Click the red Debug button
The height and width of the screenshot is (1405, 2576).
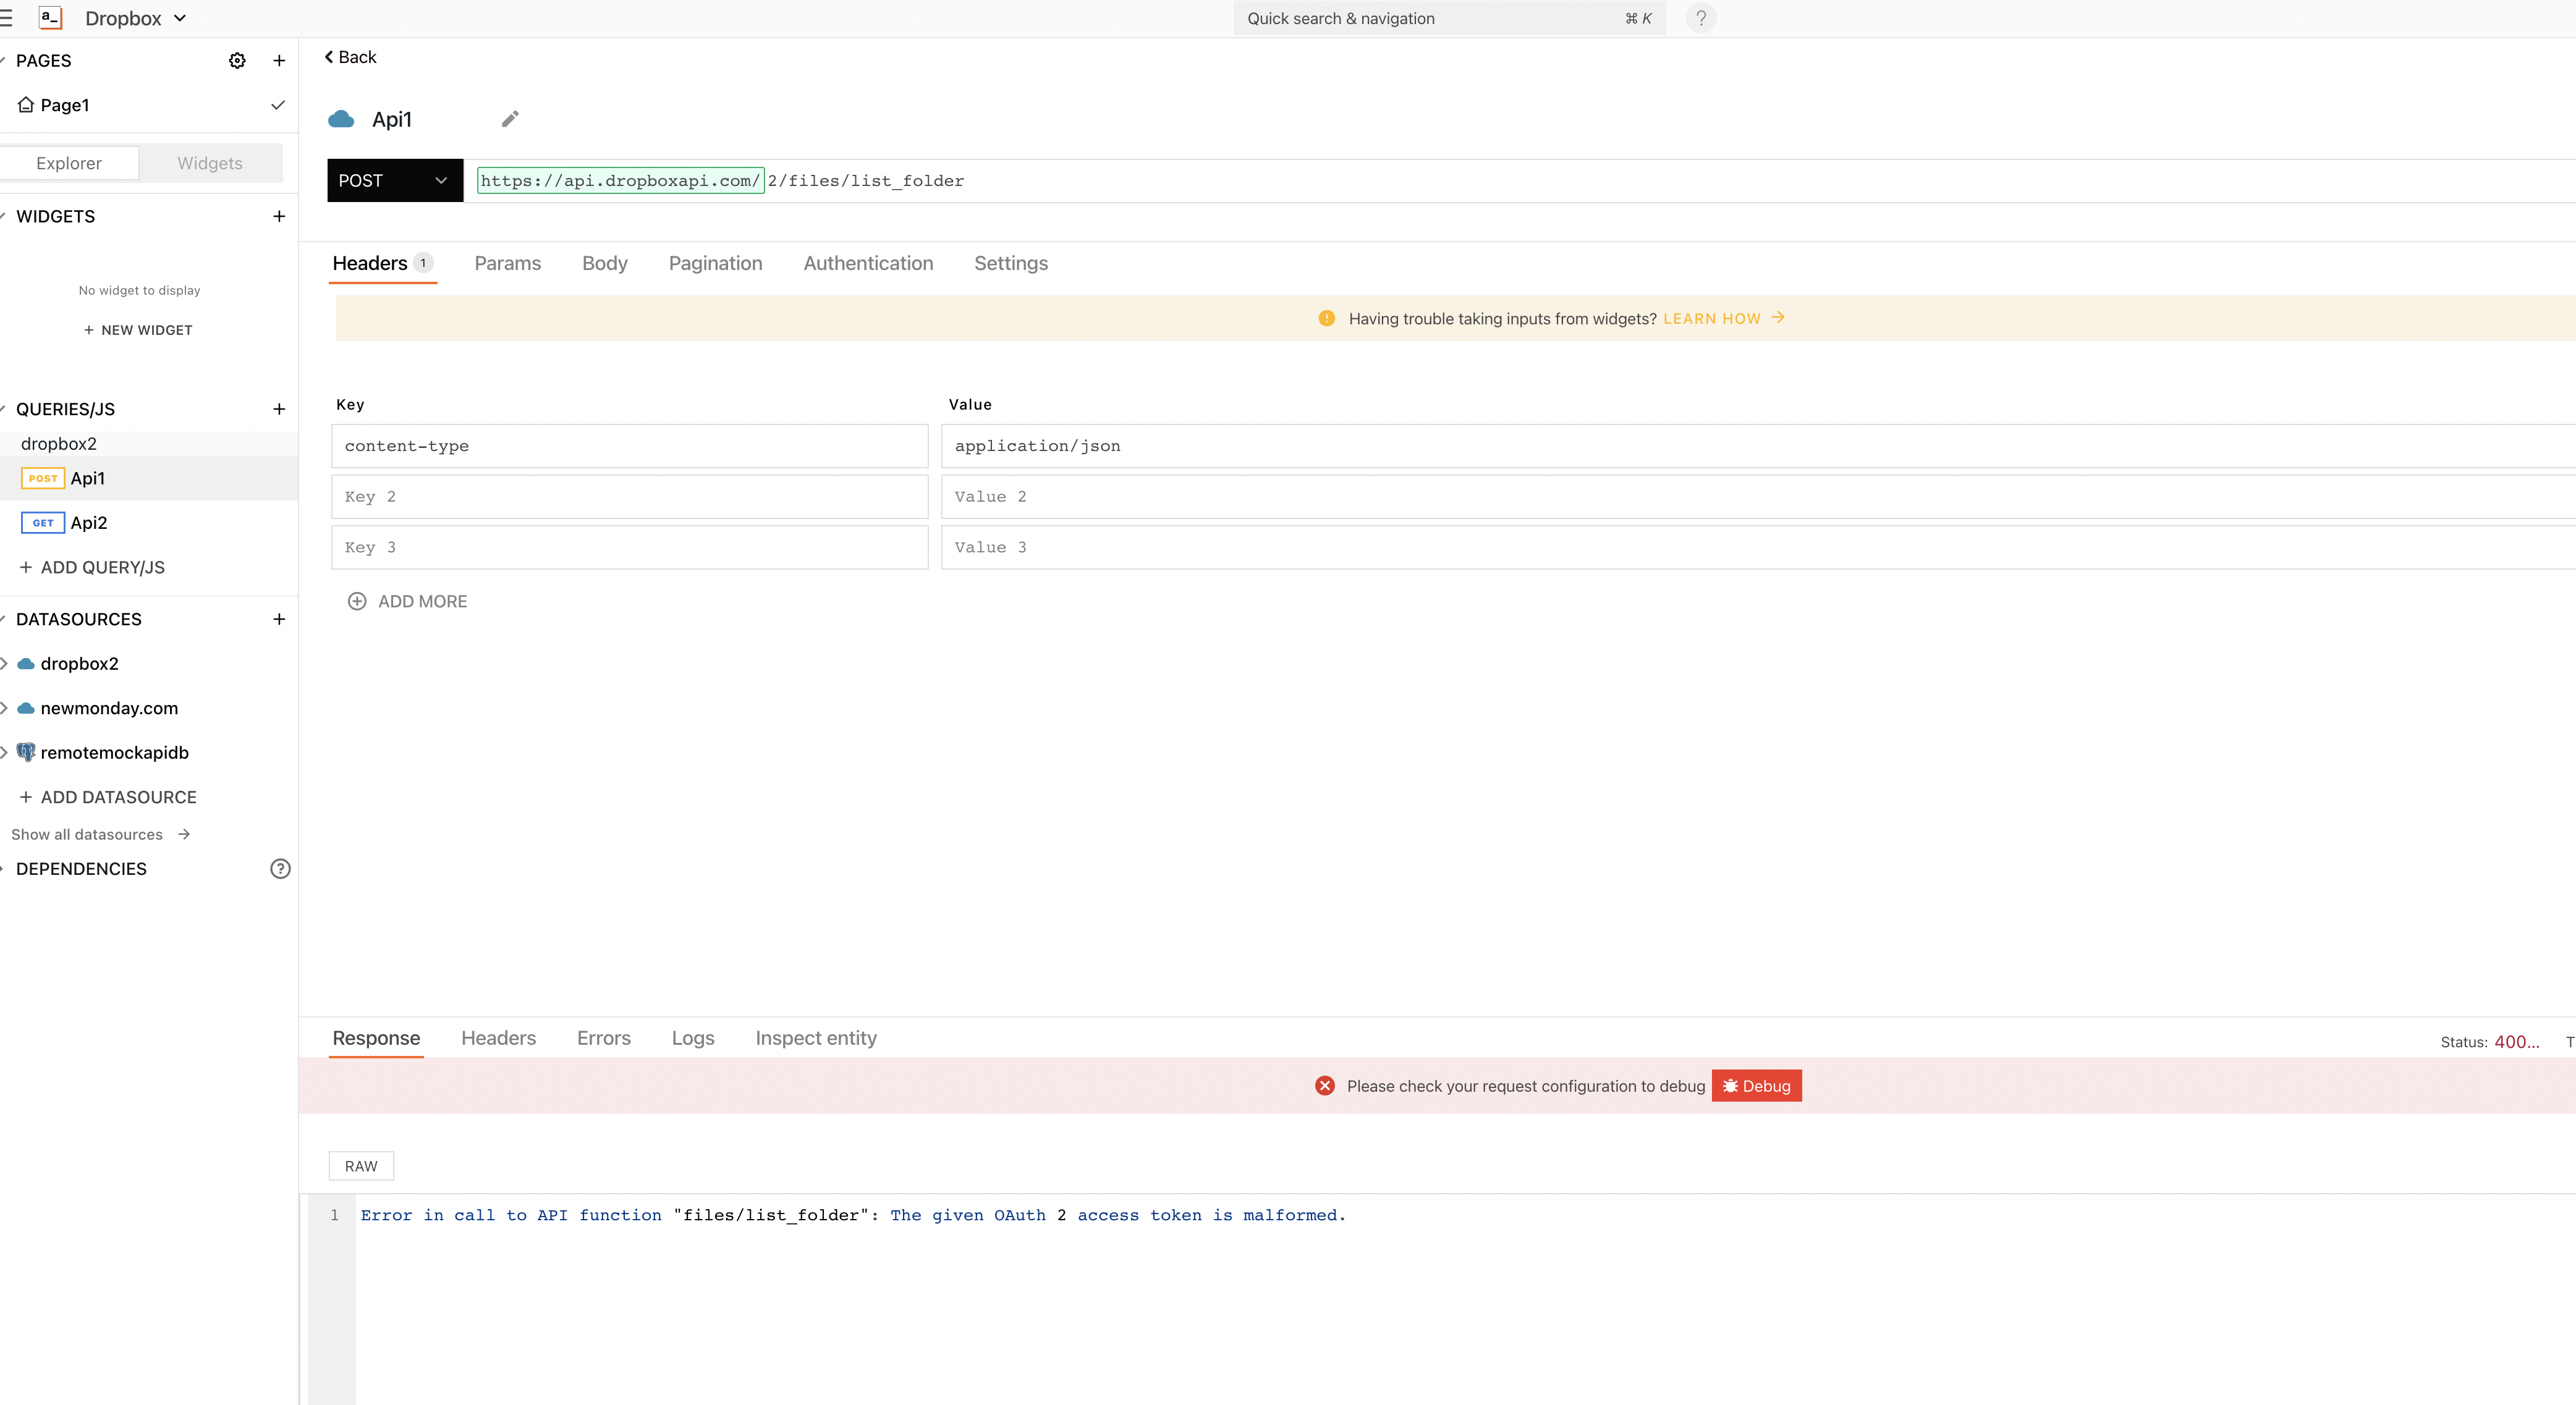1756,1086
